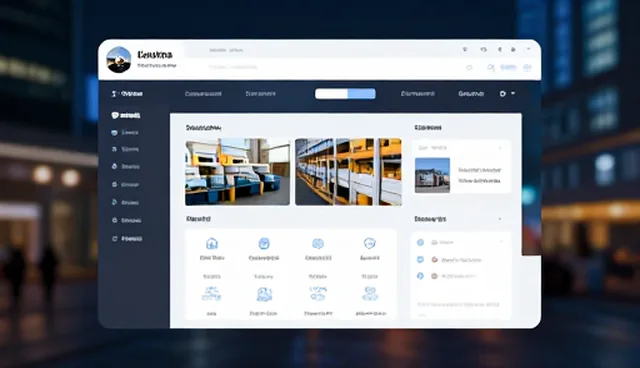Click the icon of the fourth sidebar item
This screenshot has width=640, height=368.
click(114, 166)
